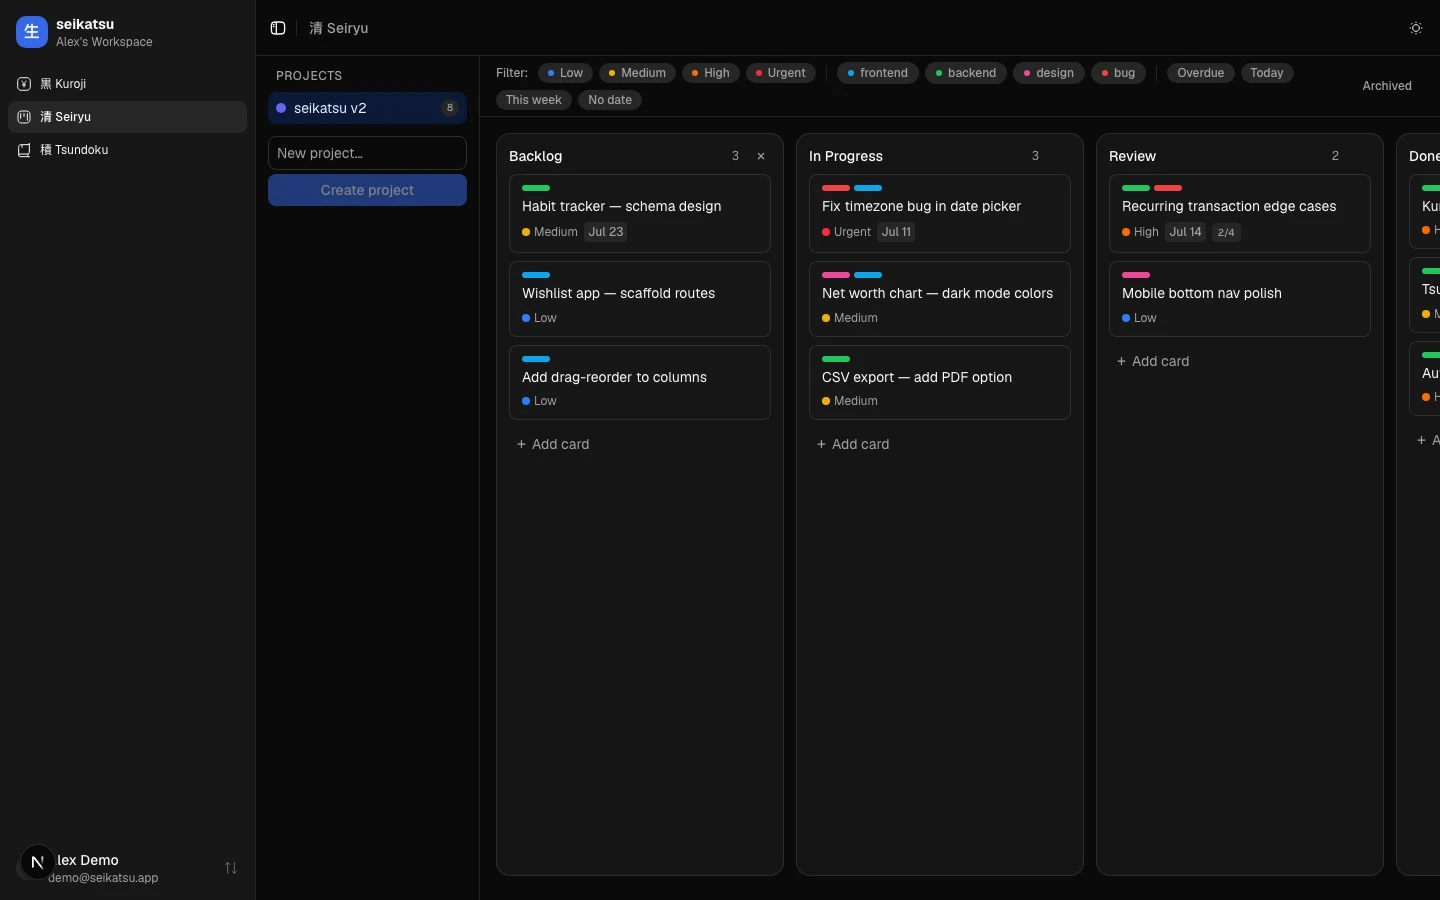Open the Alex Demo user menu
Screen dimensions: 1440x900
[127, 868]
